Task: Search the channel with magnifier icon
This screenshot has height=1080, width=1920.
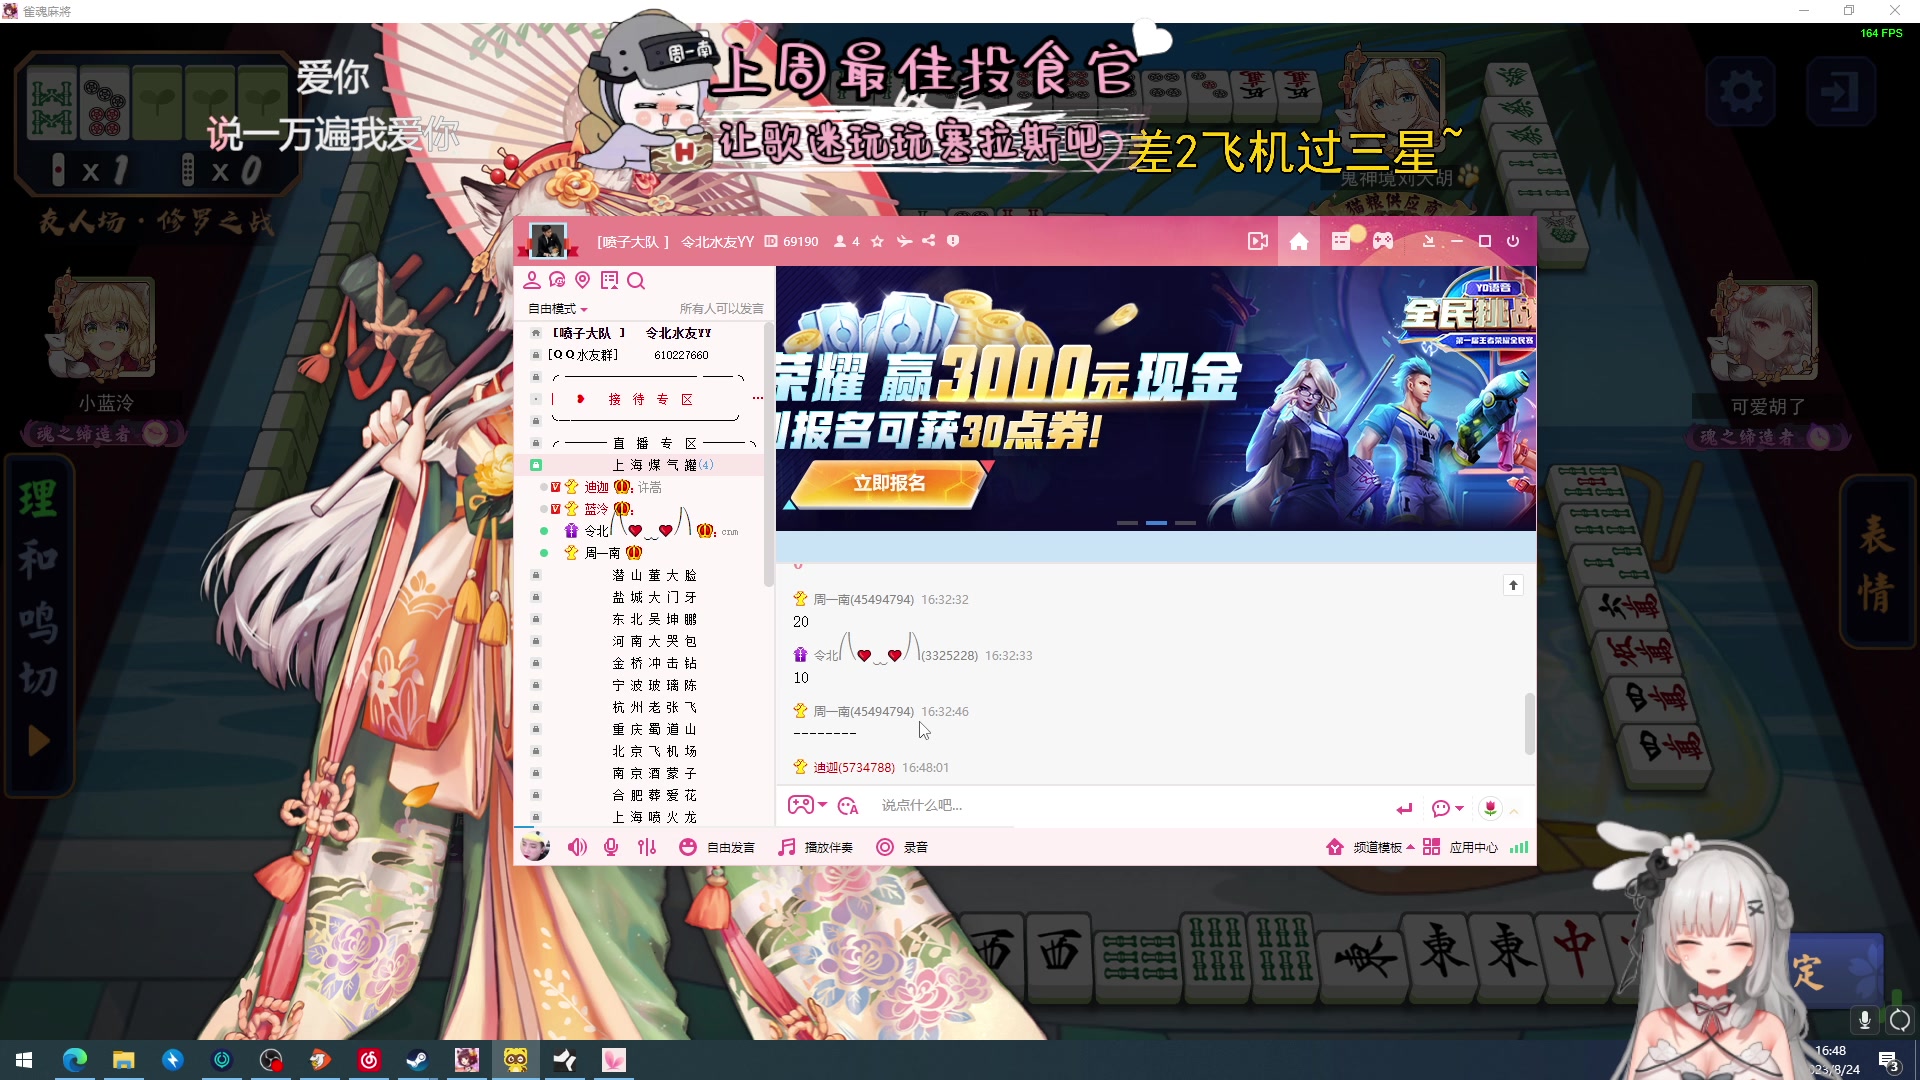Action: coord(636,281)
